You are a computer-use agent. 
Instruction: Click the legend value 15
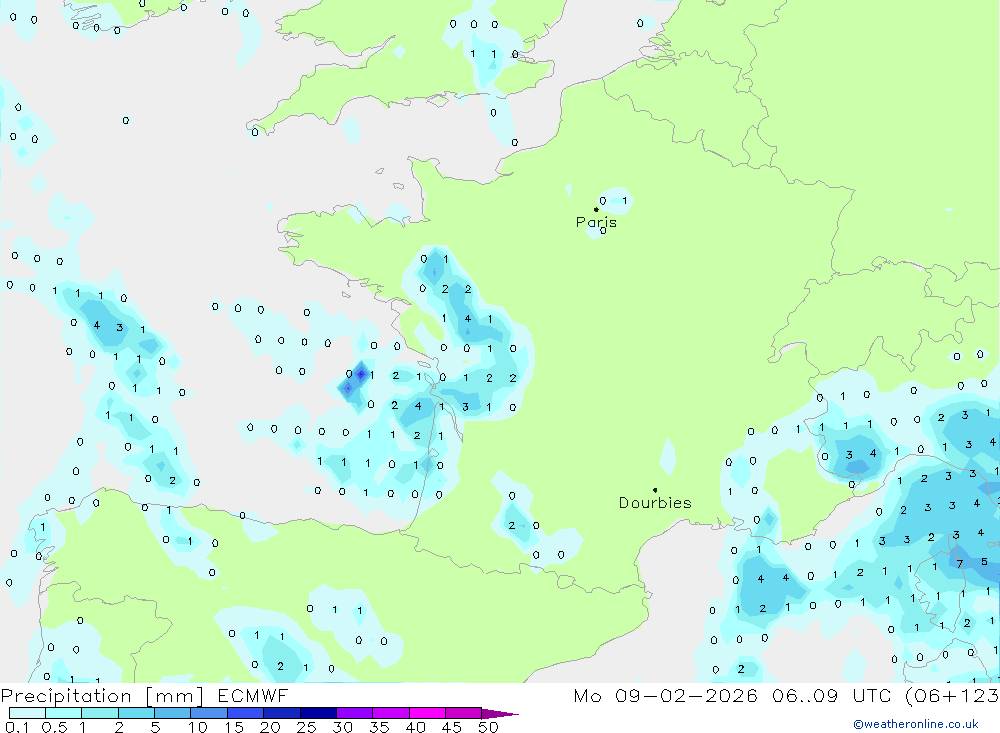(233, 727)
